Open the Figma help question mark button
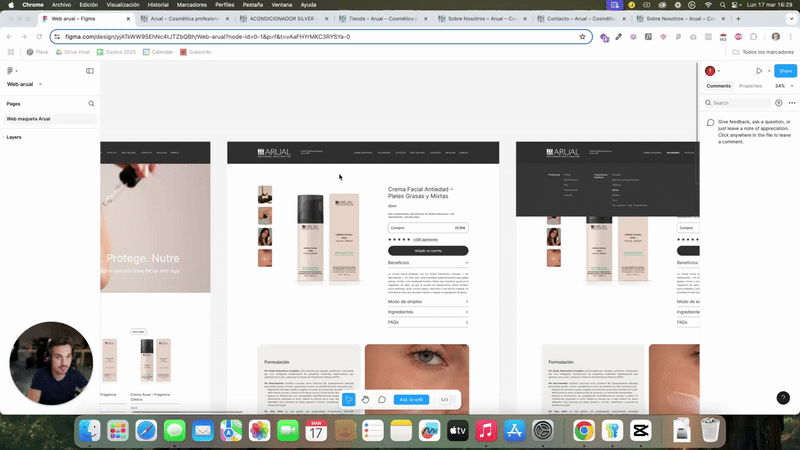The height and width of the screenshot is (450, 800). 783,397
